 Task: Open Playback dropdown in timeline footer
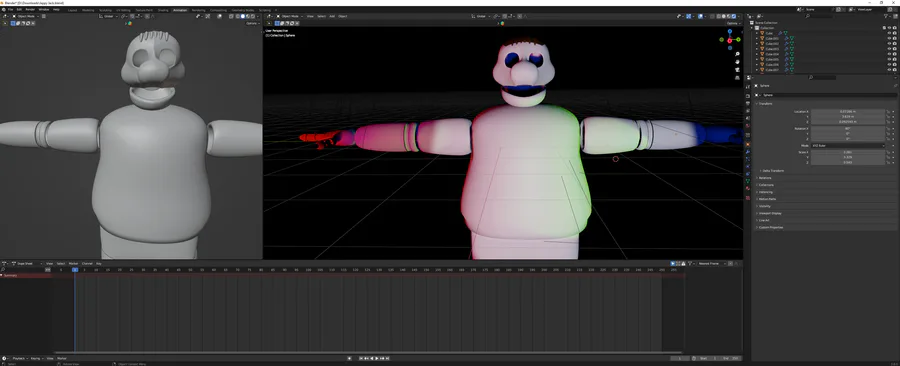pyautogui.click(x=19, y=359)
